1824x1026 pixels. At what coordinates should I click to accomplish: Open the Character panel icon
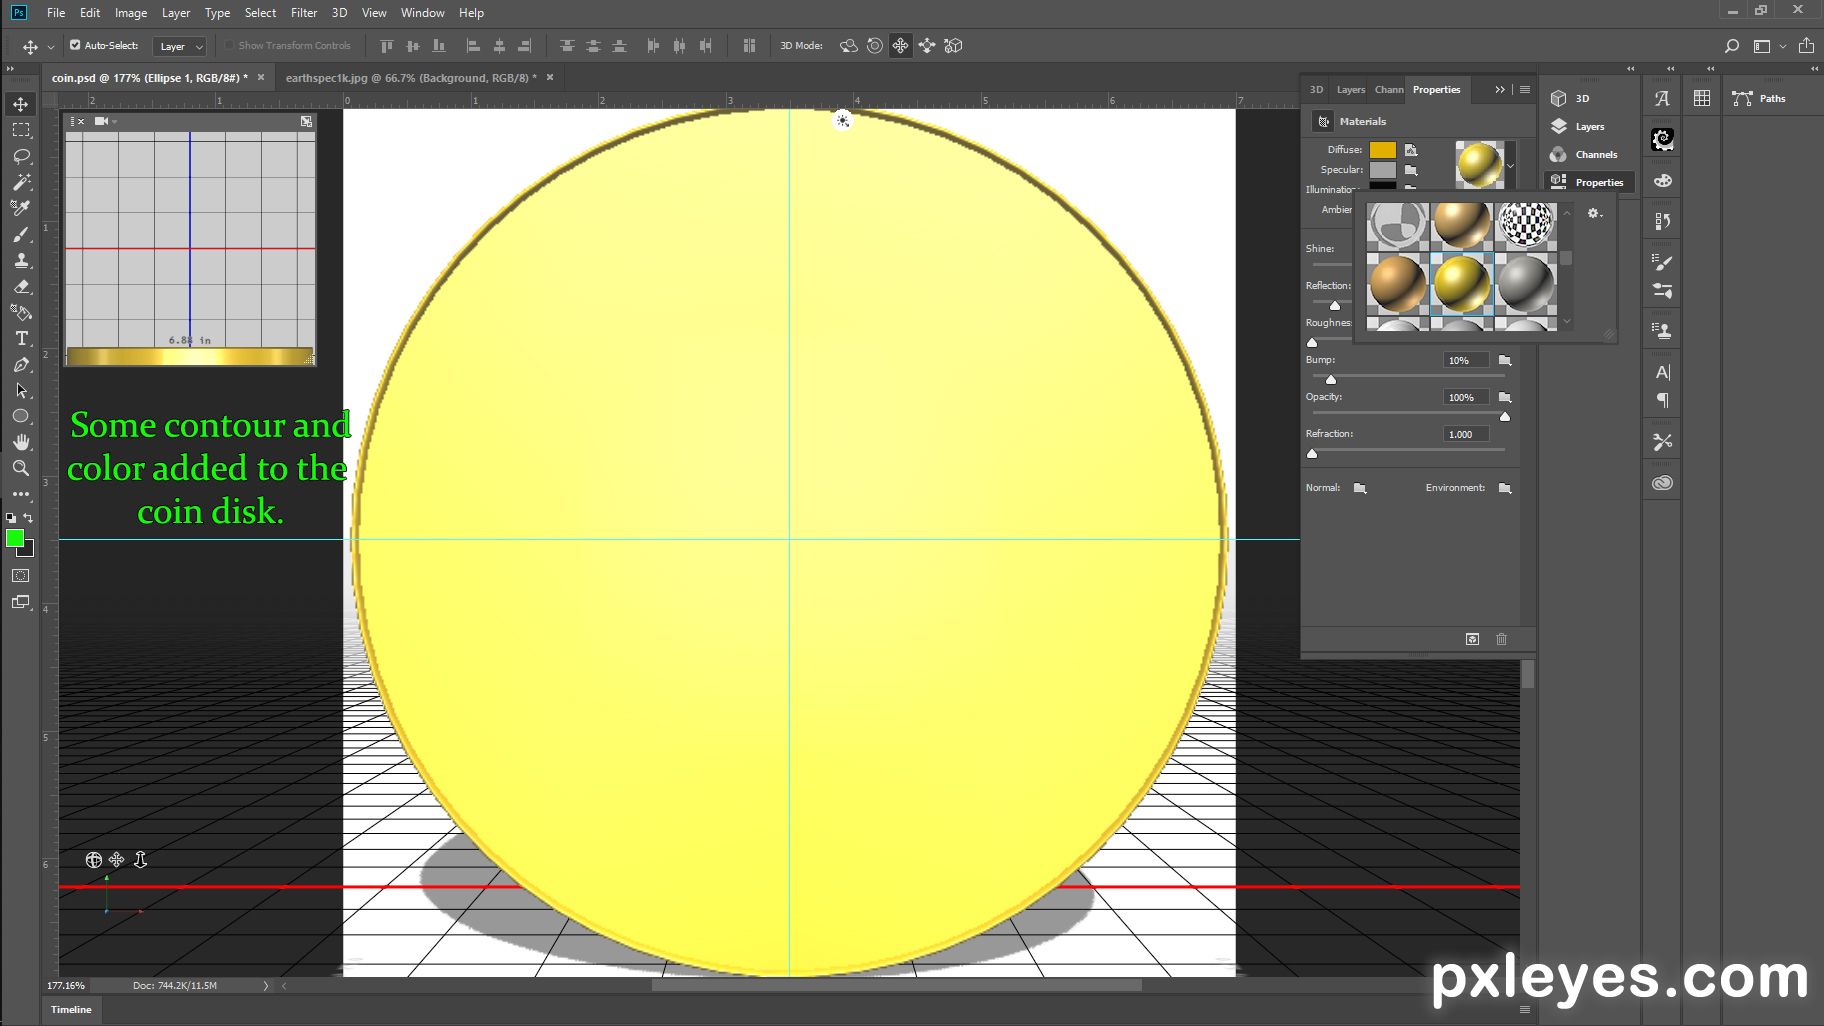1662,372
